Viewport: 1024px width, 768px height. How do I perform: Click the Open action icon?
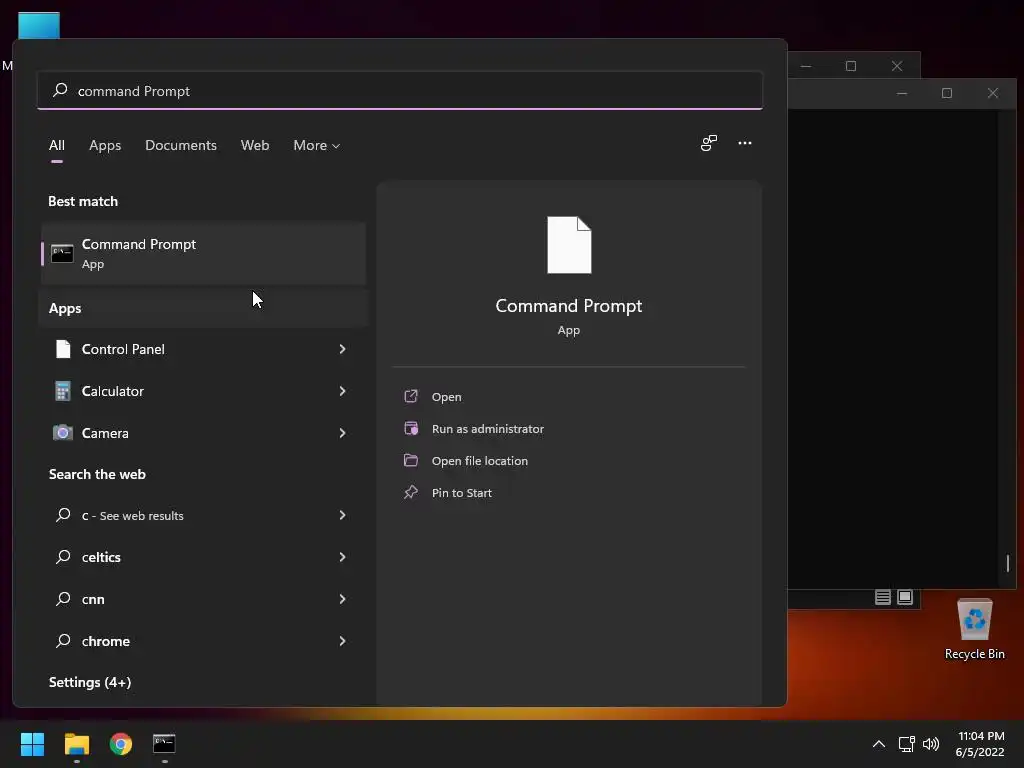pyautogui.click(x=411, y=396)
